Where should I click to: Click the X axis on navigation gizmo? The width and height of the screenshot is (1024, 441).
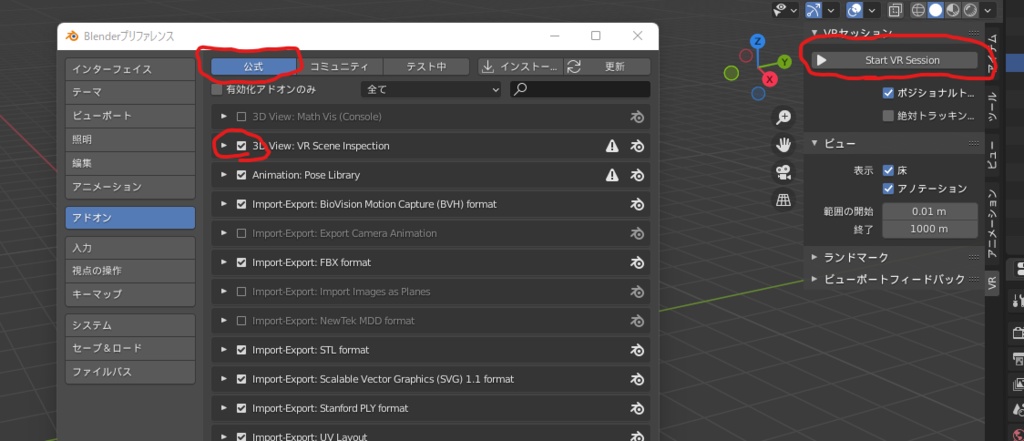pos(771,80)
